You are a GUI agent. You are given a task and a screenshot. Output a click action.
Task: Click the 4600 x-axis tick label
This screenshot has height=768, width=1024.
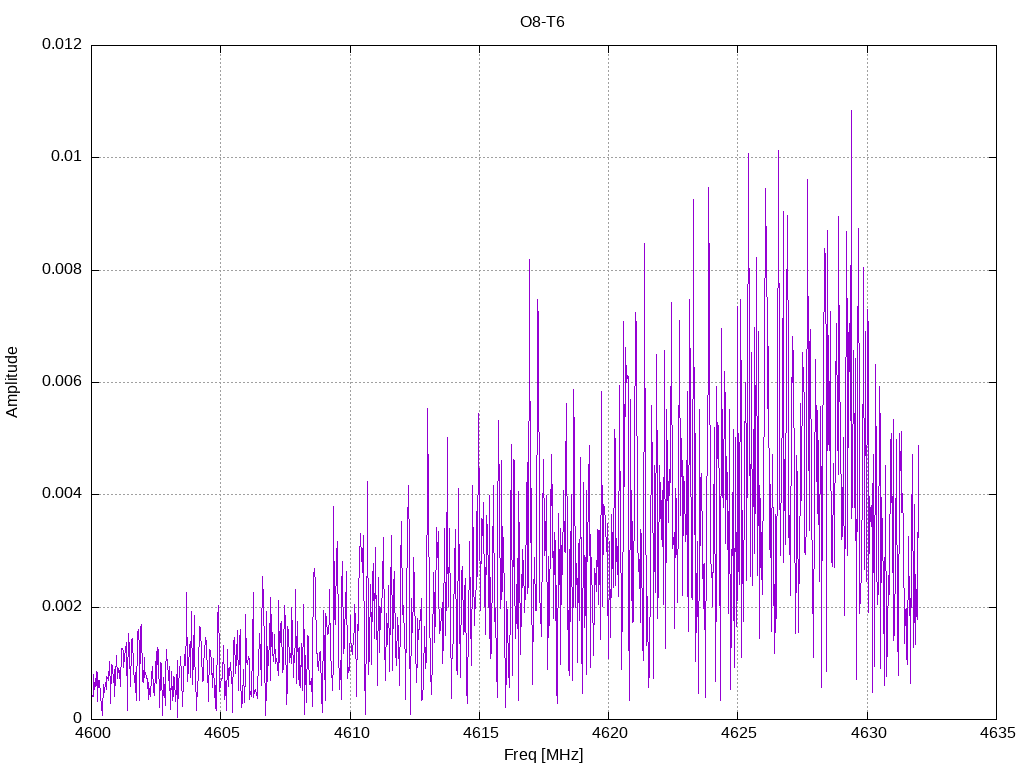[92, 733]
